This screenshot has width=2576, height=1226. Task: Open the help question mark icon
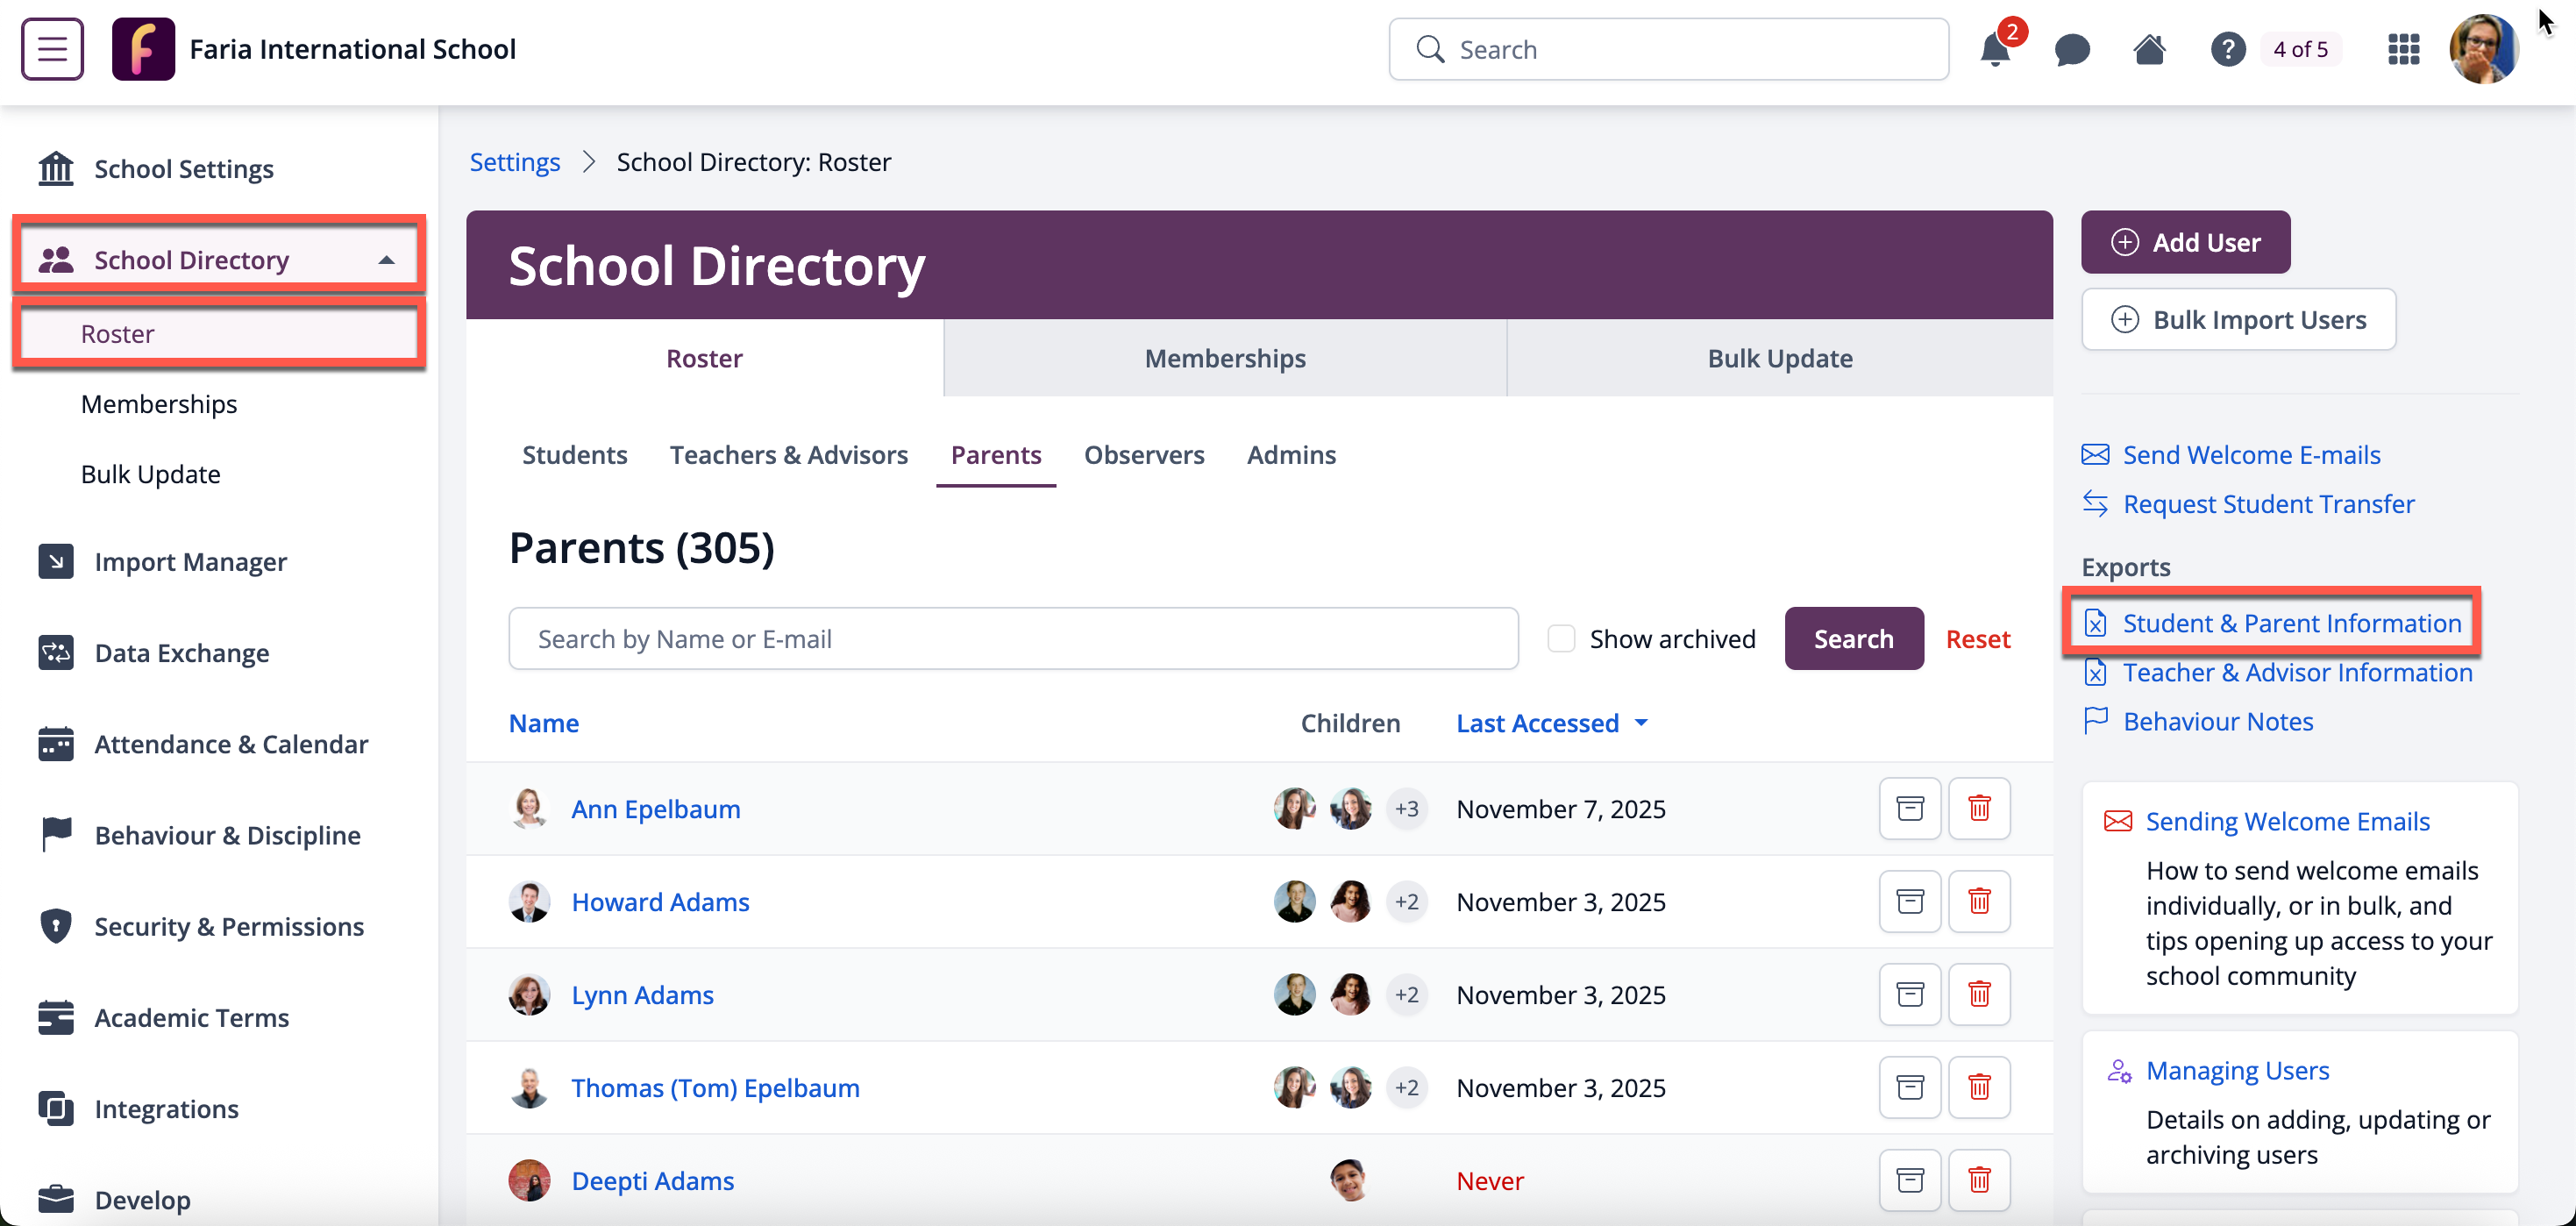[2227, 49]
